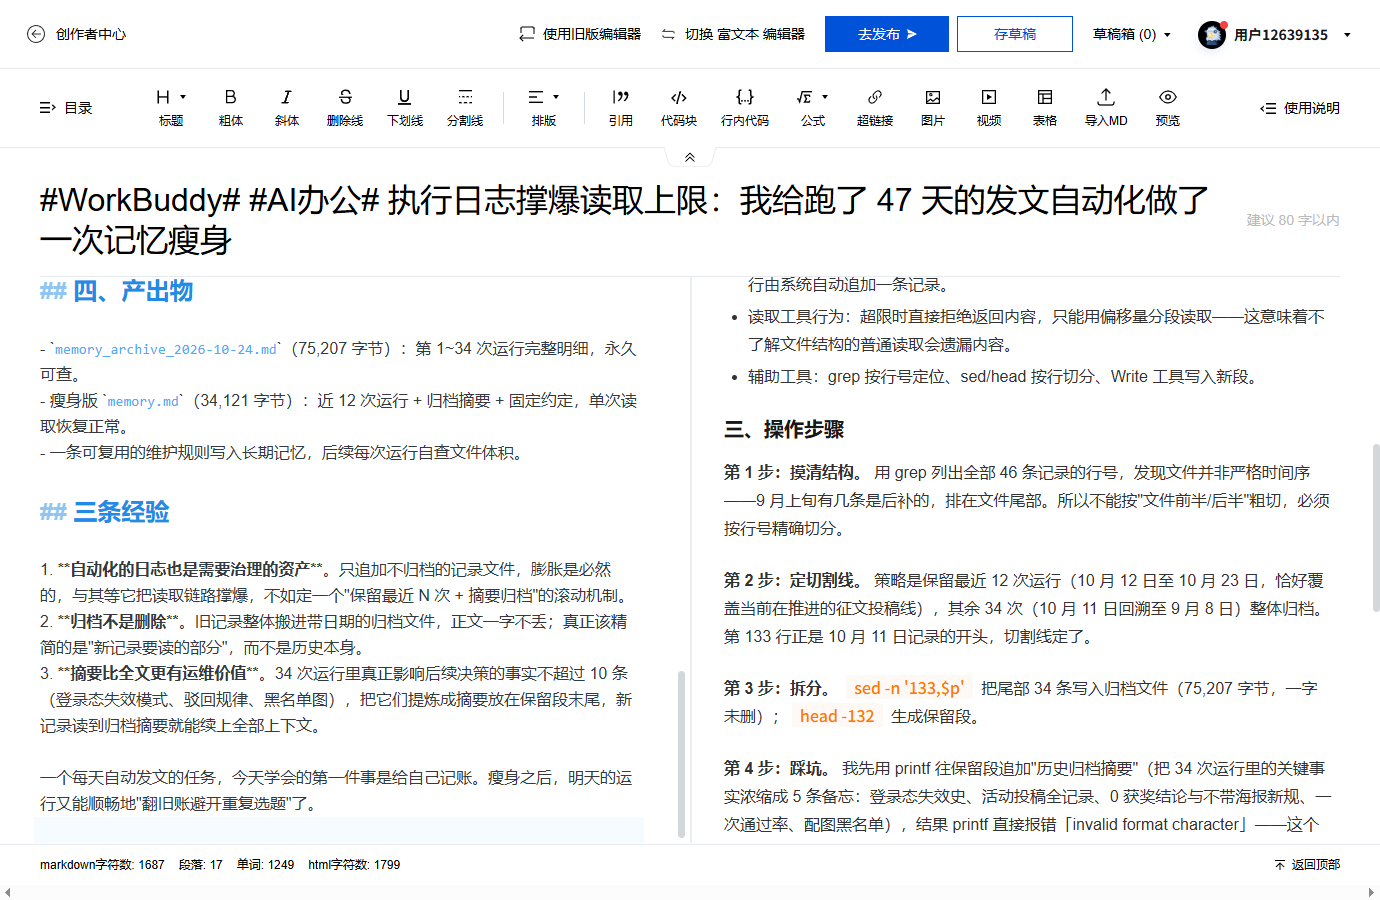This screenshot has height=900, width=1380.
Task: Click the '## 三条经验' heading in editor
Action: [x=105, y=512]
